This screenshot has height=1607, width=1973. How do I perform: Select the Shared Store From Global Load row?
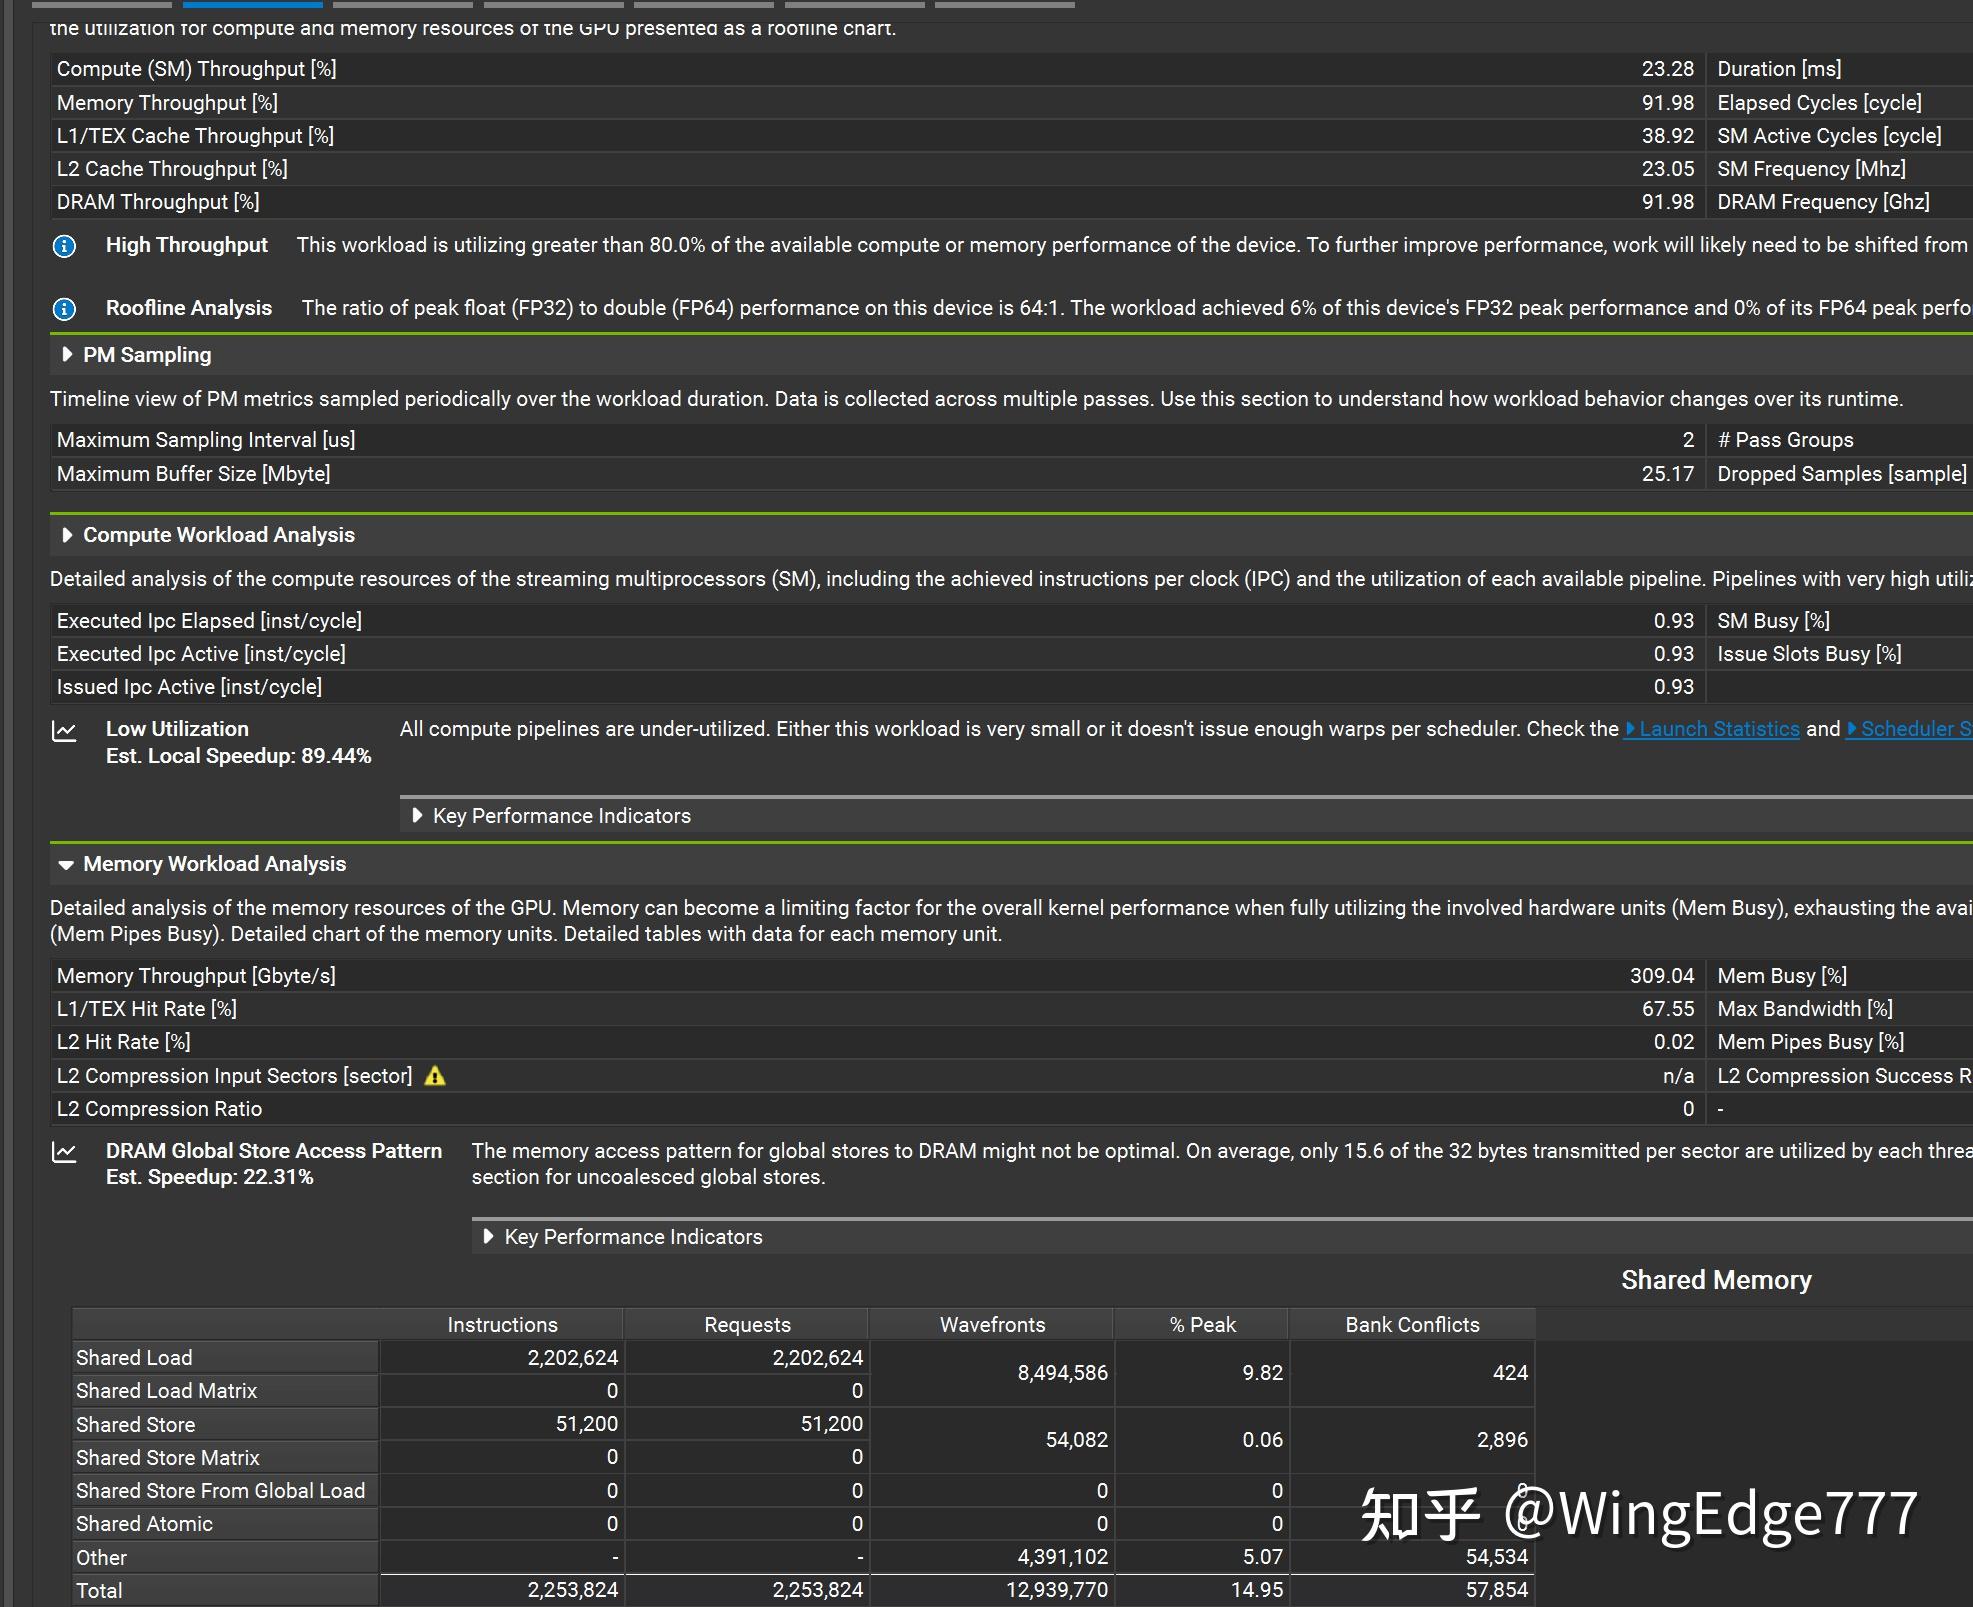point(225,1491)
